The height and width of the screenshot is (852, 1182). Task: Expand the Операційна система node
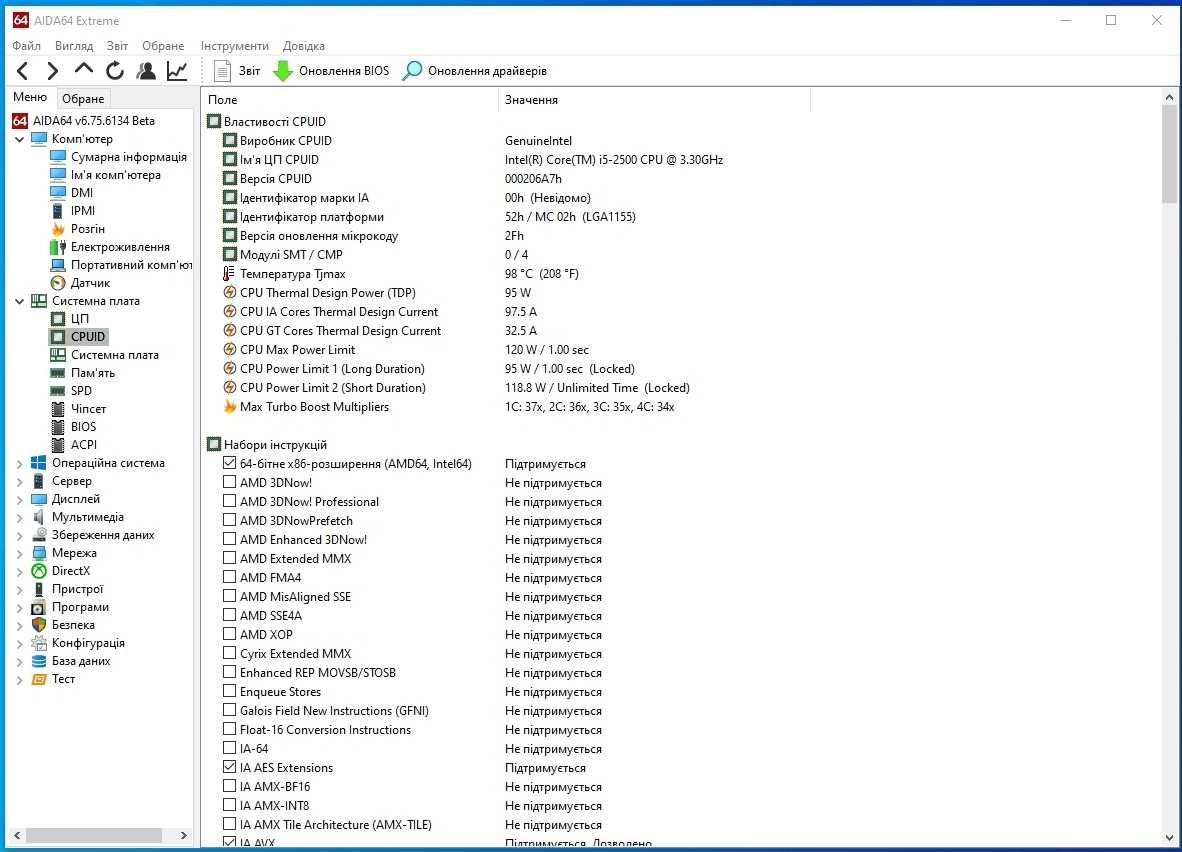click(x=20, y=464)
